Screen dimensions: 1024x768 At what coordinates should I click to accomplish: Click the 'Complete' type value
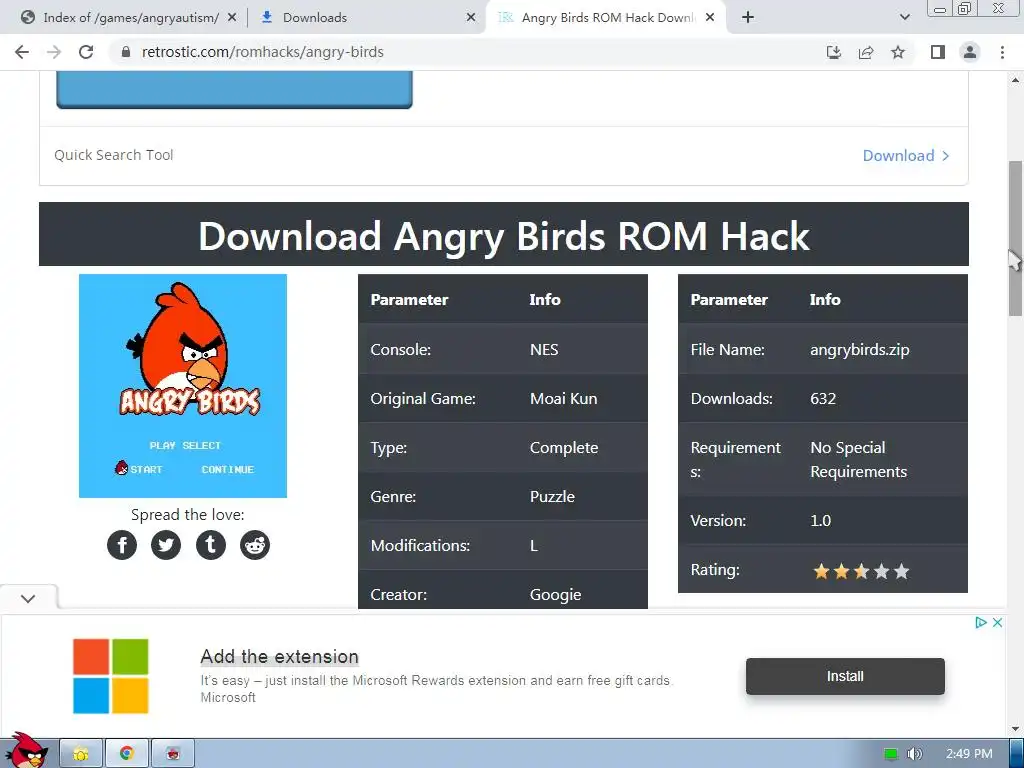[x=564, y=447]
